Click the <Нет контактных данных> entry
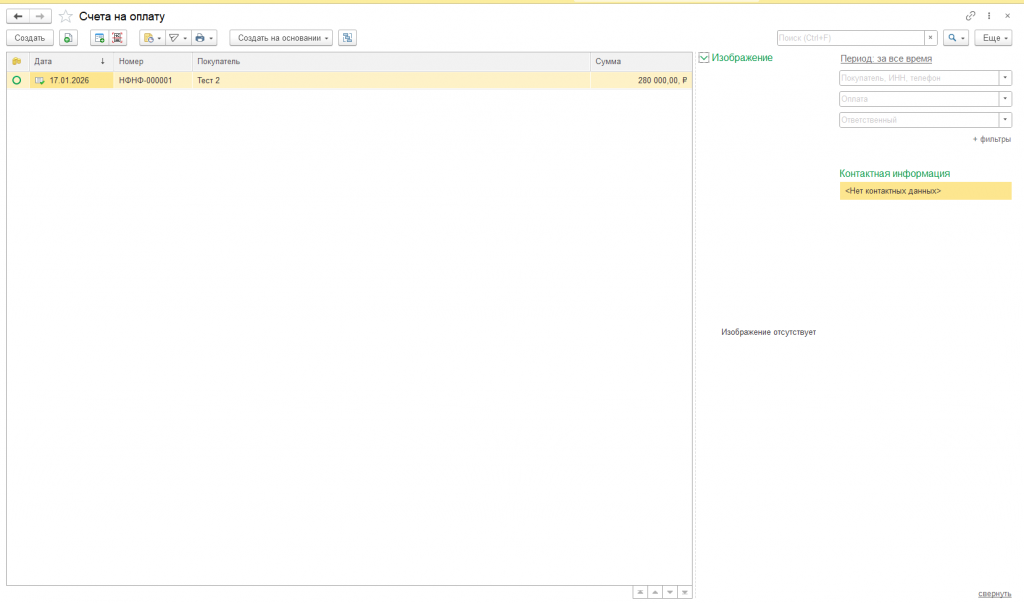1024x603 pixels. tap(925, 191)
